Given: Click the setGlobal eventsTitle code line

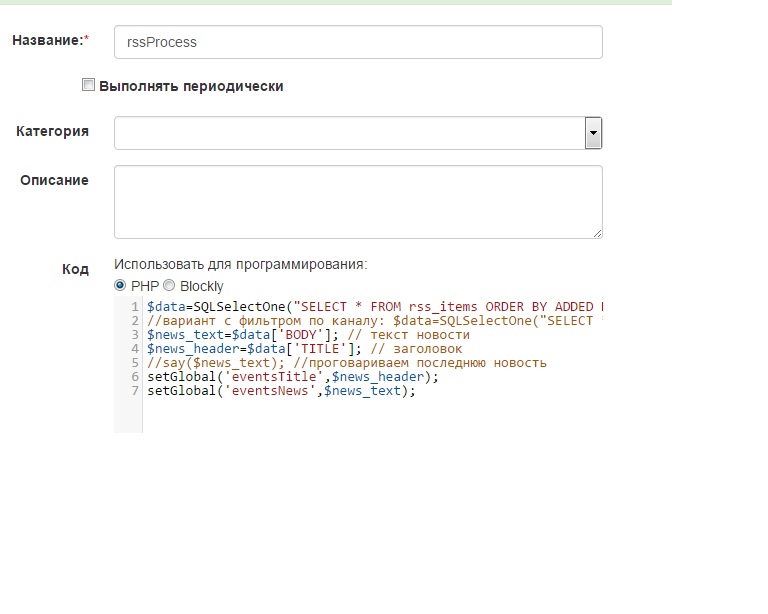Looking at the screenshot, I should [292, 376].
